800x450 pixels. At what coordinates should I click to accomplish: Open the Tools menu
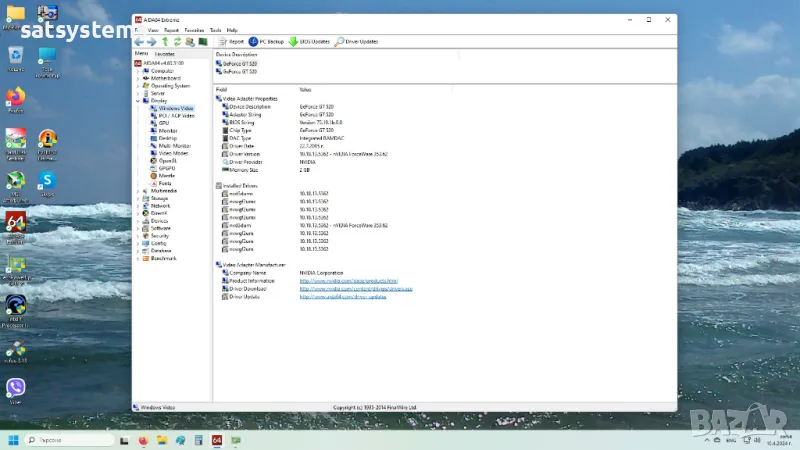217,31
